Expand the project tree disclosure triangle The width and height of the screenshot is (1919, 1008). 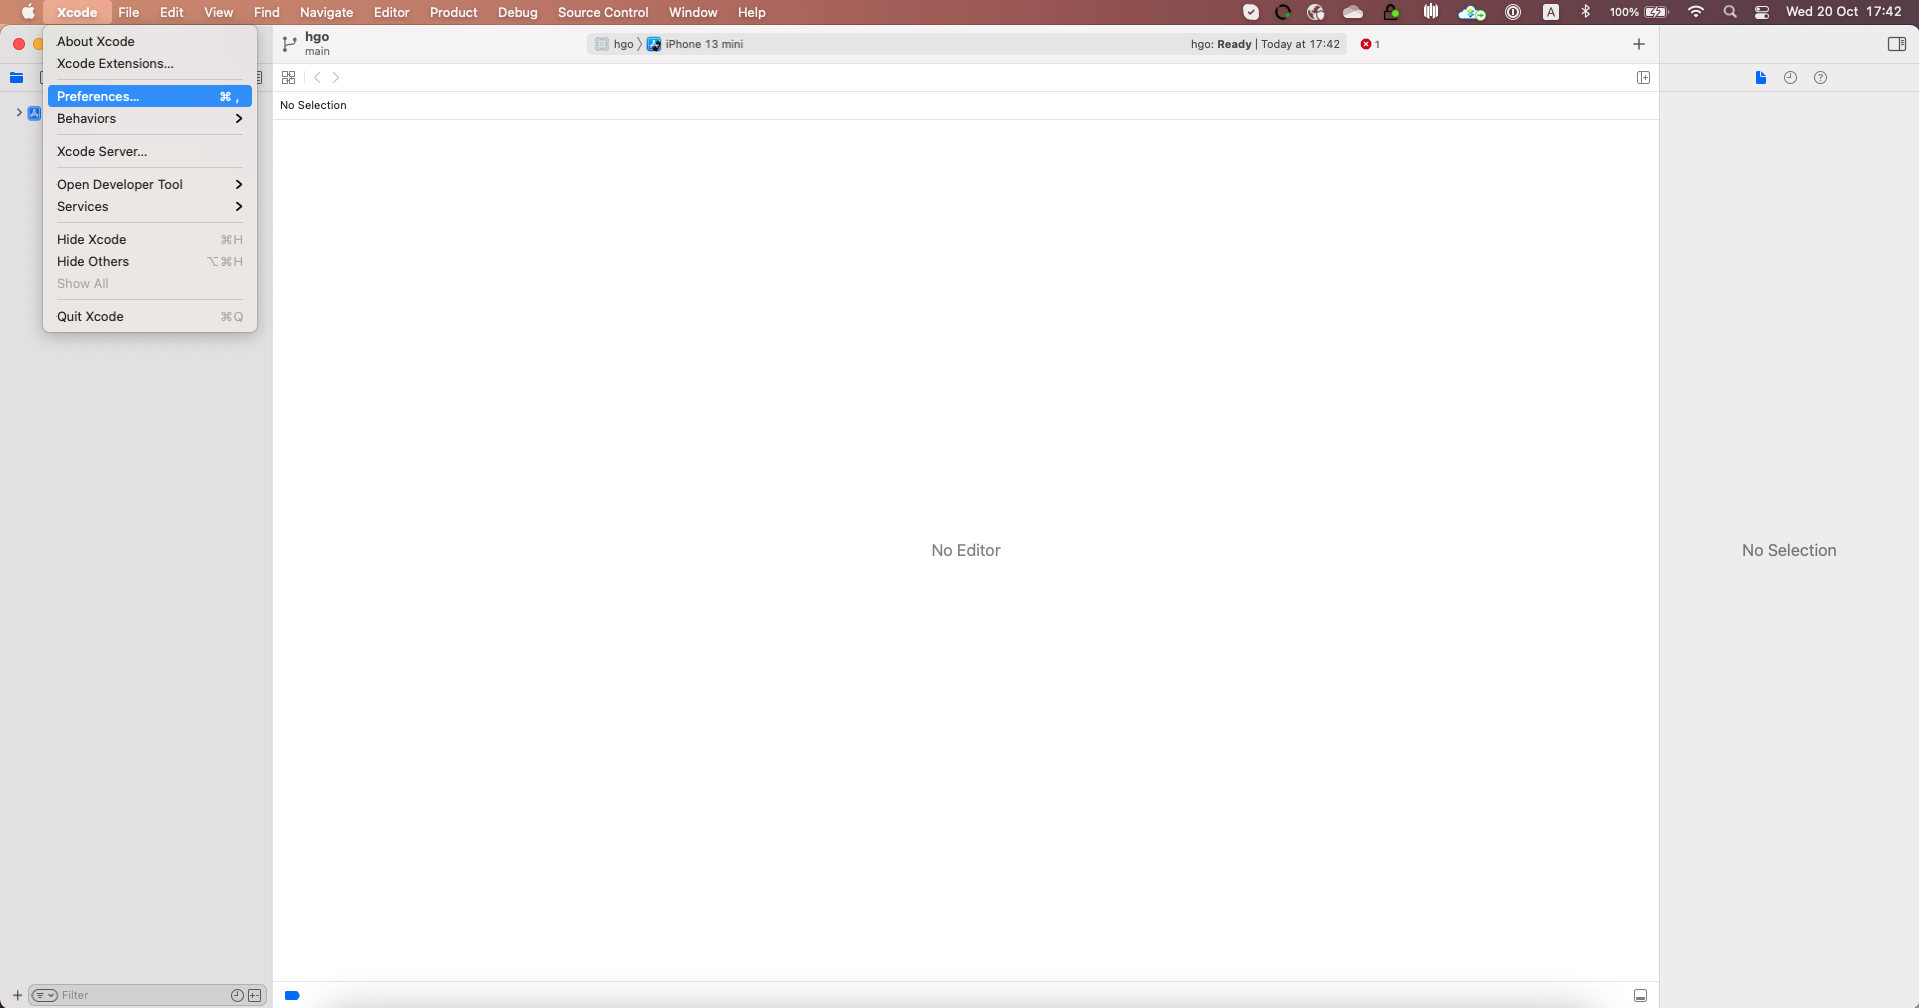[x=18, y=112]
